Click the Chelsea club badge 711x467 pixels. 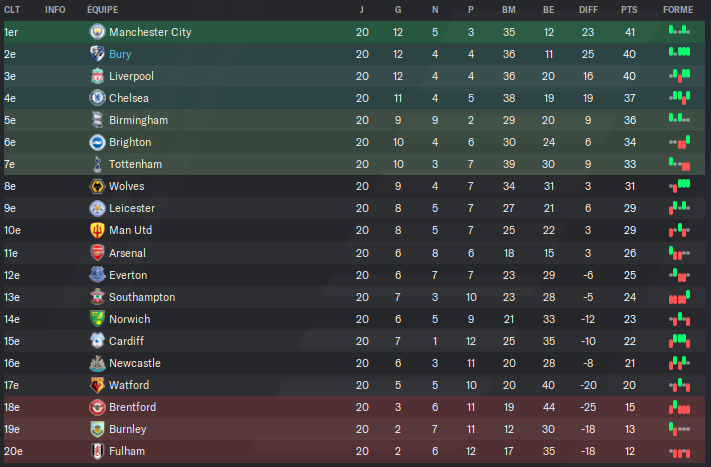click(97, 98)
